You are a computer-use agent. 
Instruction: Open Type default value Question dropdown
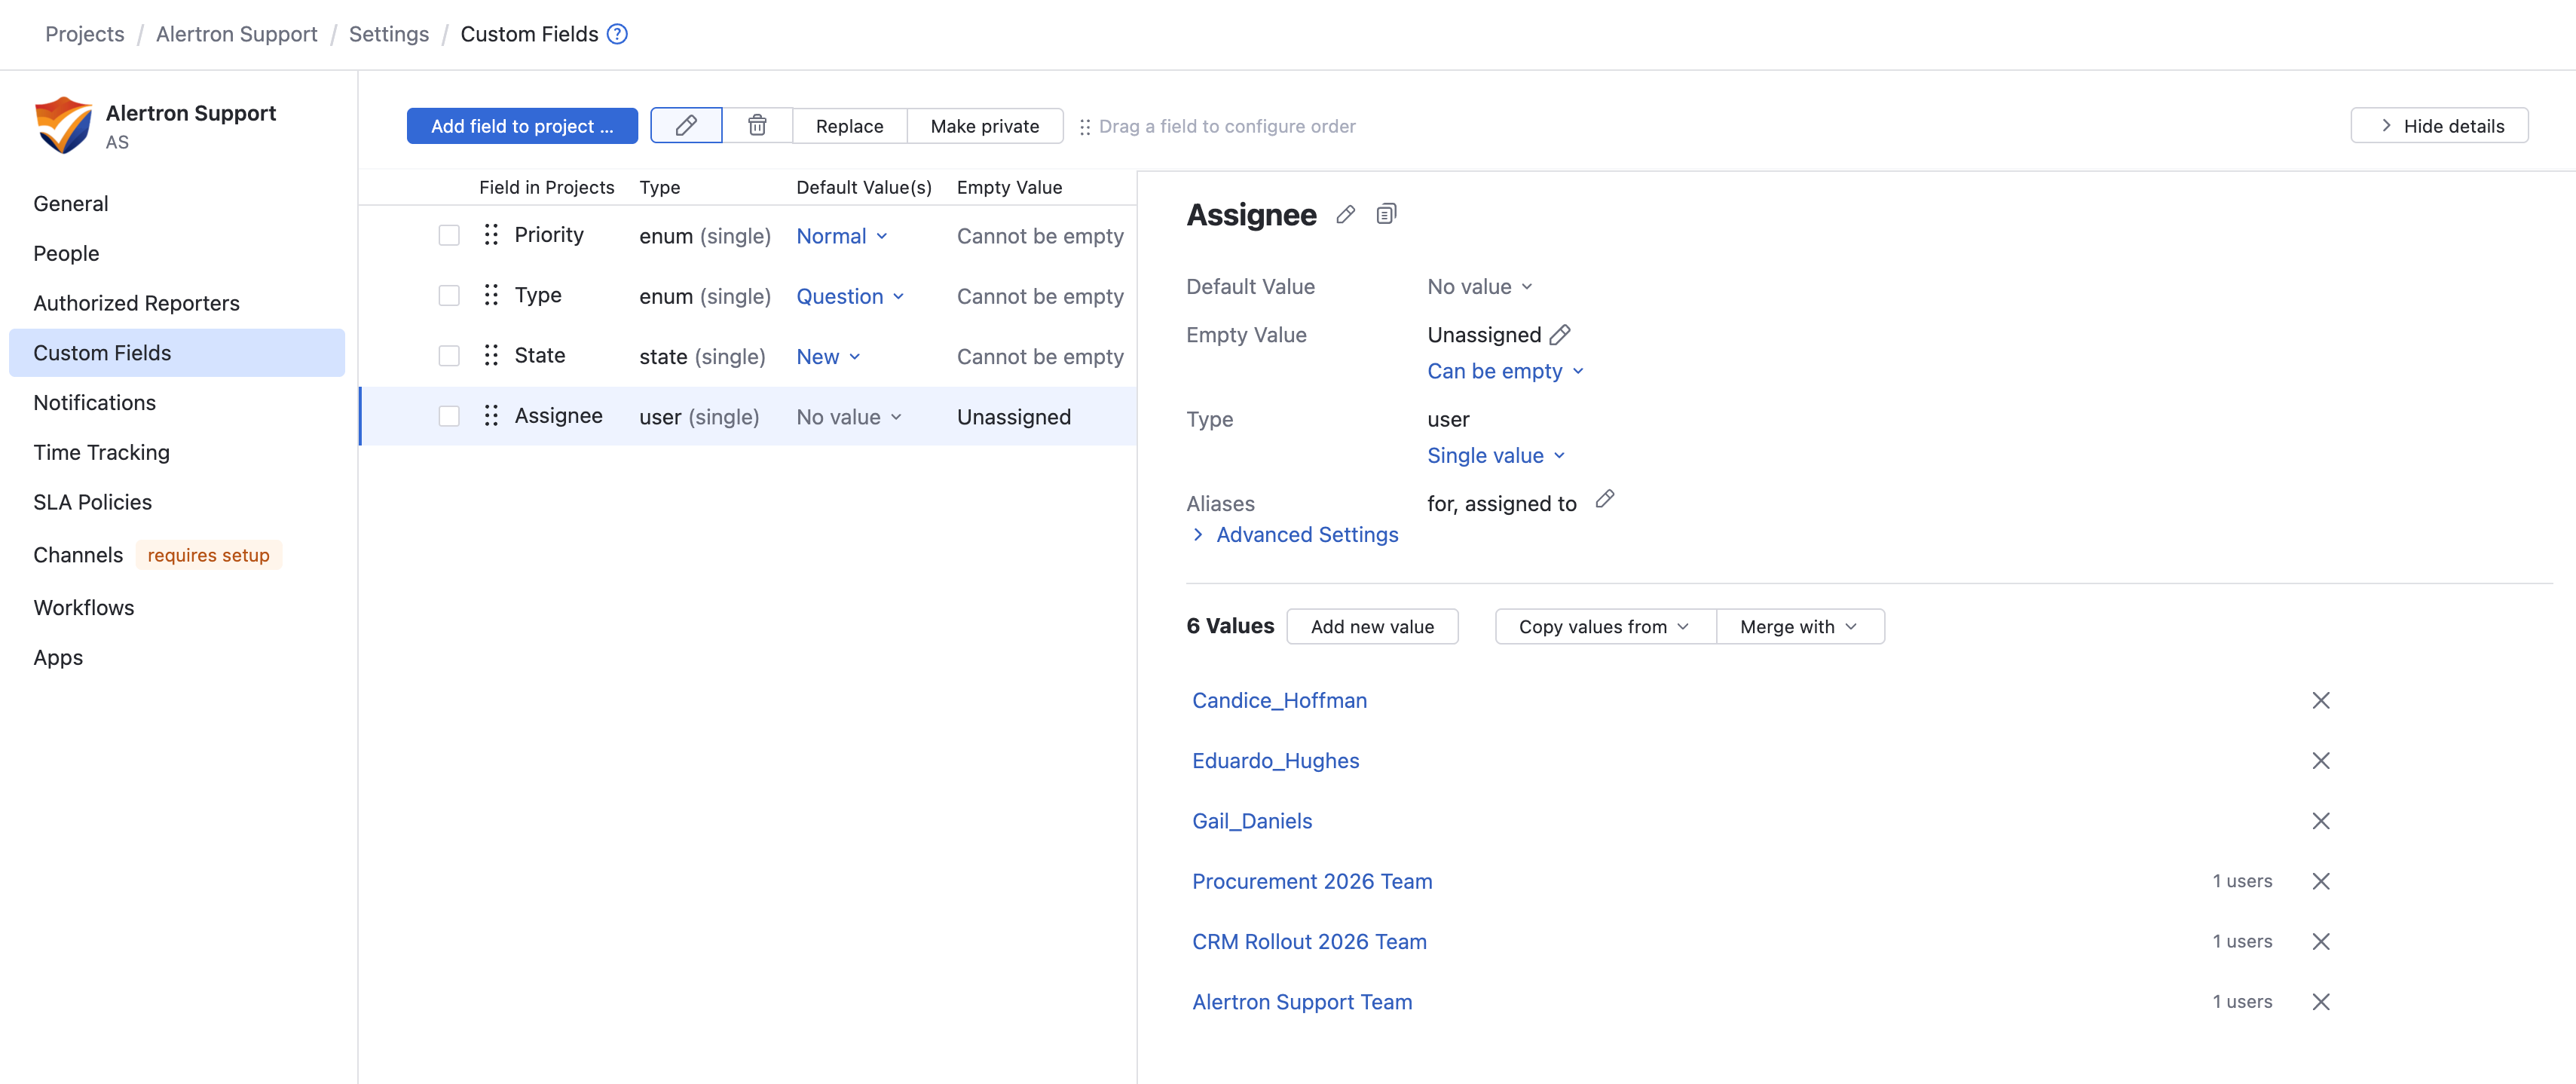(850, 296)
